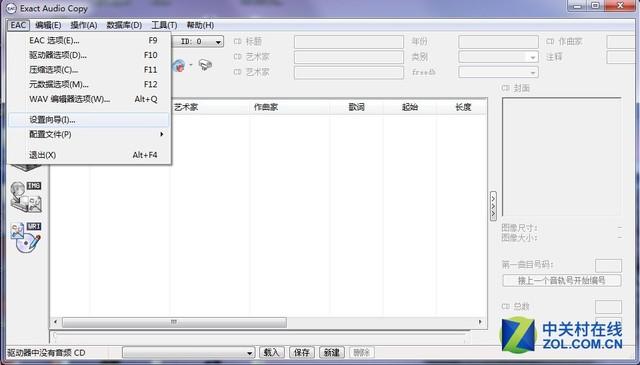The height and width of the screenshot is (365, 640).
Task: Open the drive ID: 0 dropdown
Action: pos(198,41)
